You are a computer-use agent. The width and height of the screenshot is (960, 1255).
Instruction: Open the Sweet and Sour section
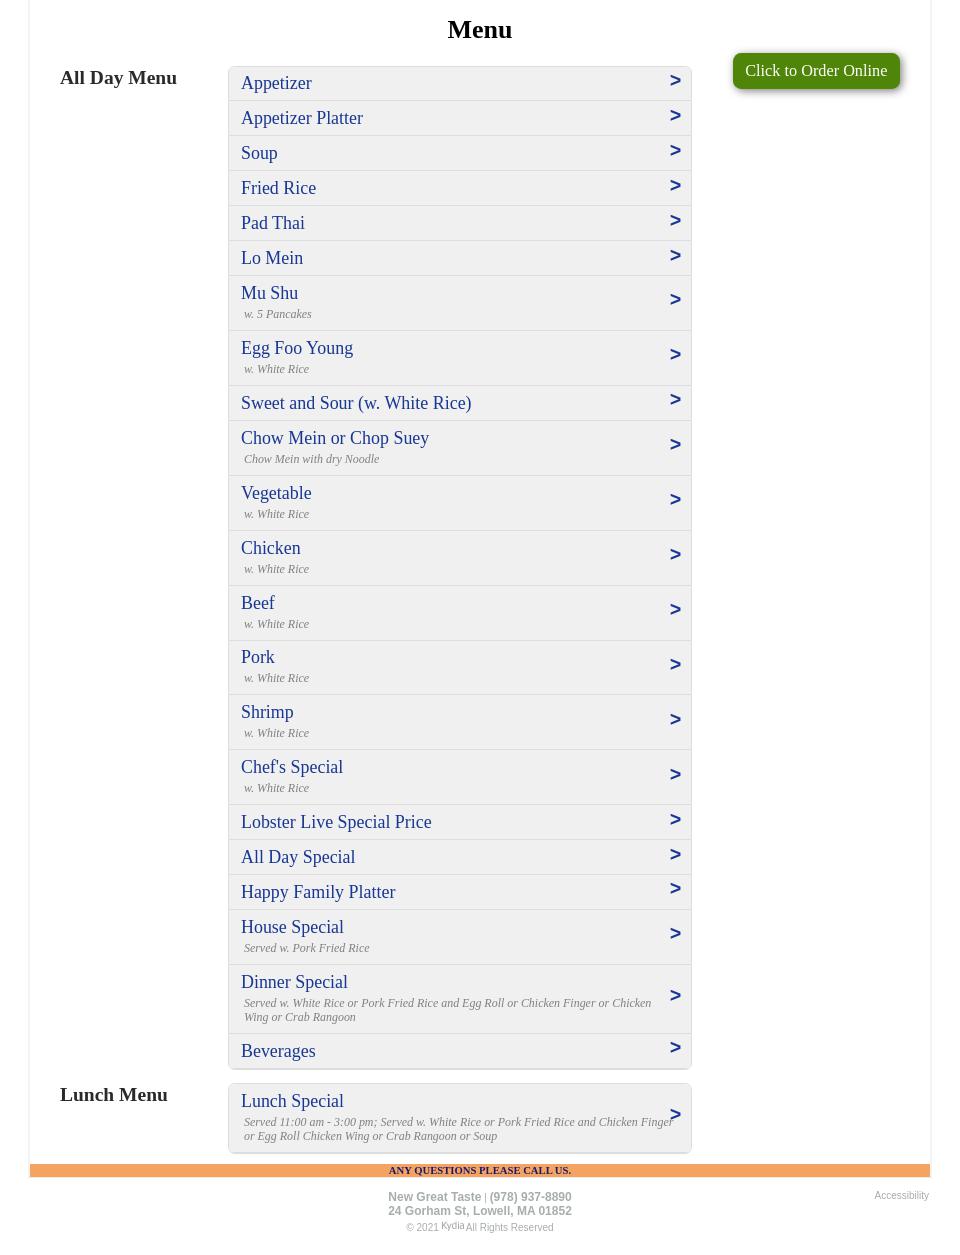coord(460,403)
